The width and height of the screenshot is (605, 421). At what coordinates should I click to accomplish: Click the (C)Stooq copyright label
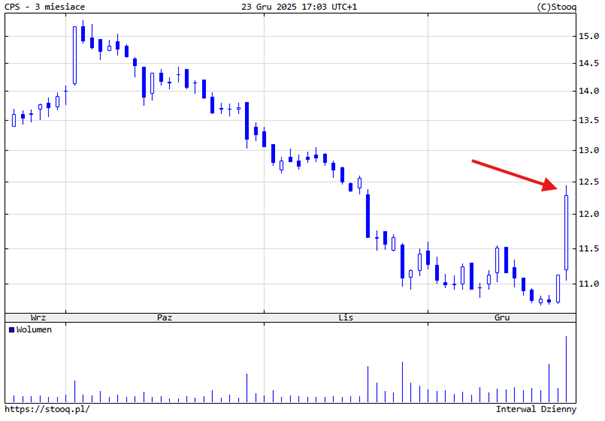click(572, 7)
